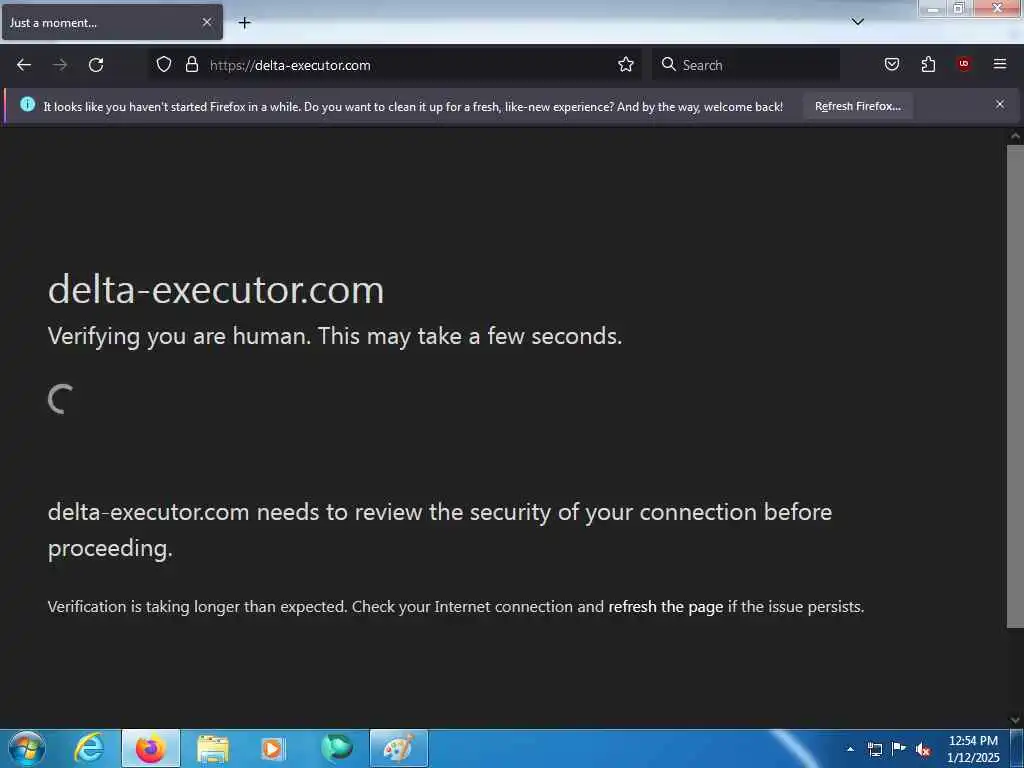Image resolution: width=1024 pixels, height=768 pixels.
Task: Focus the Search box
Action: click(x=746, y=65)
